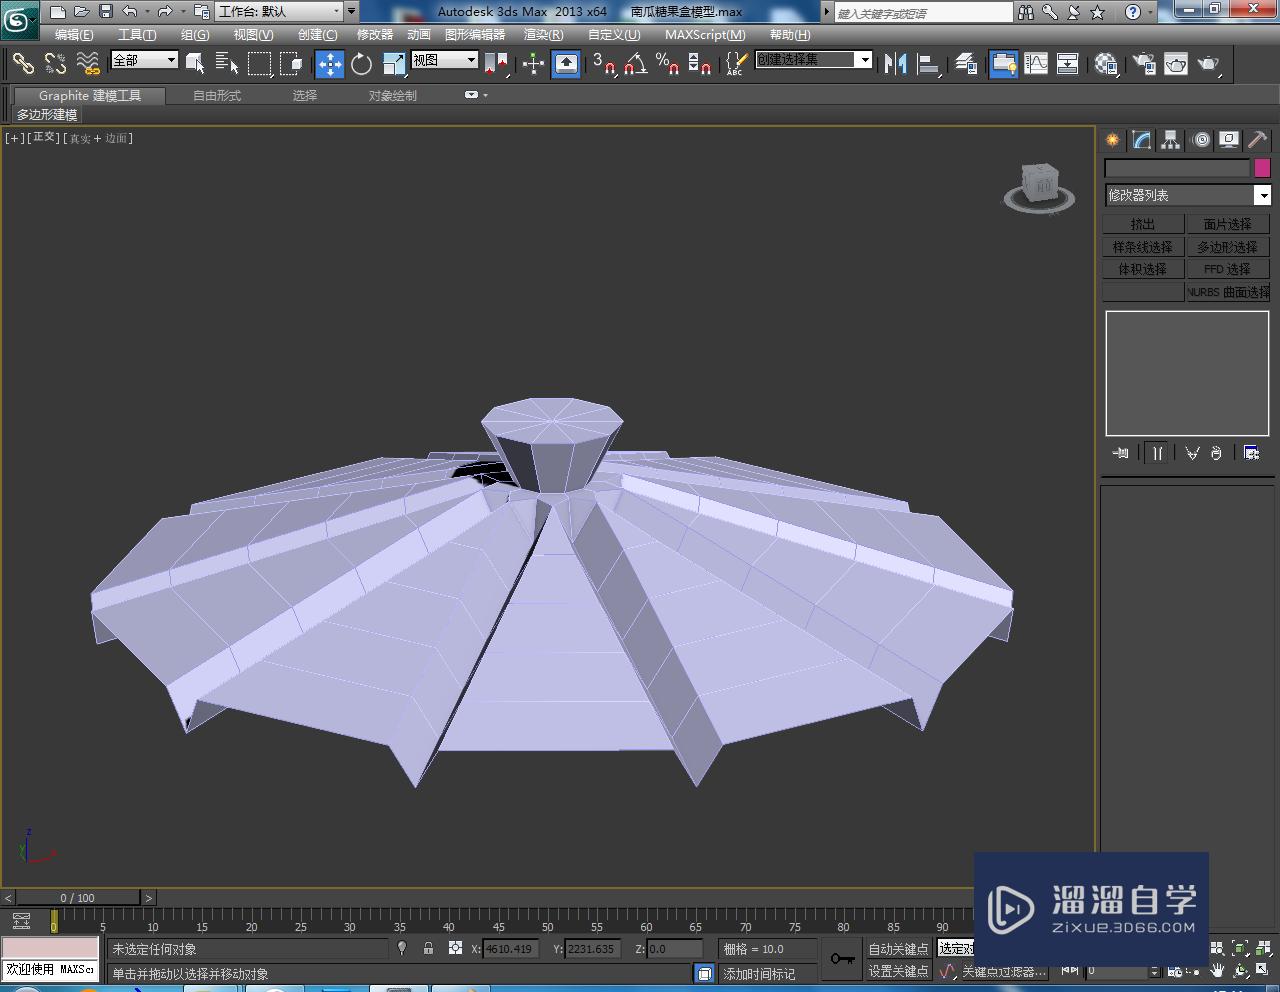This screenshot has width=1280, height=992.
Task: Open the Display panel tab
Action: pyautogui.click(x=1229, y=140)
